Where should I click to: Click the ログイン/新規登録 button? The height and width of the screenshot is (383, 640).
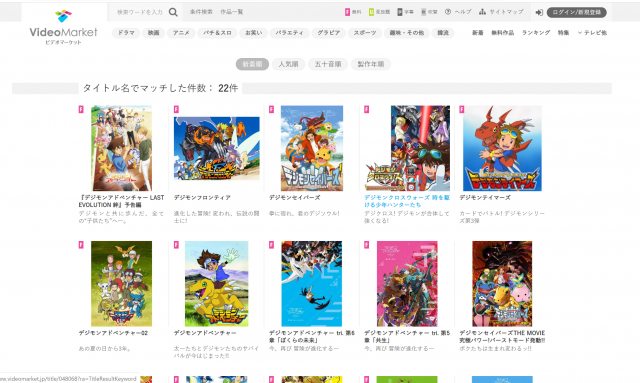576,12
